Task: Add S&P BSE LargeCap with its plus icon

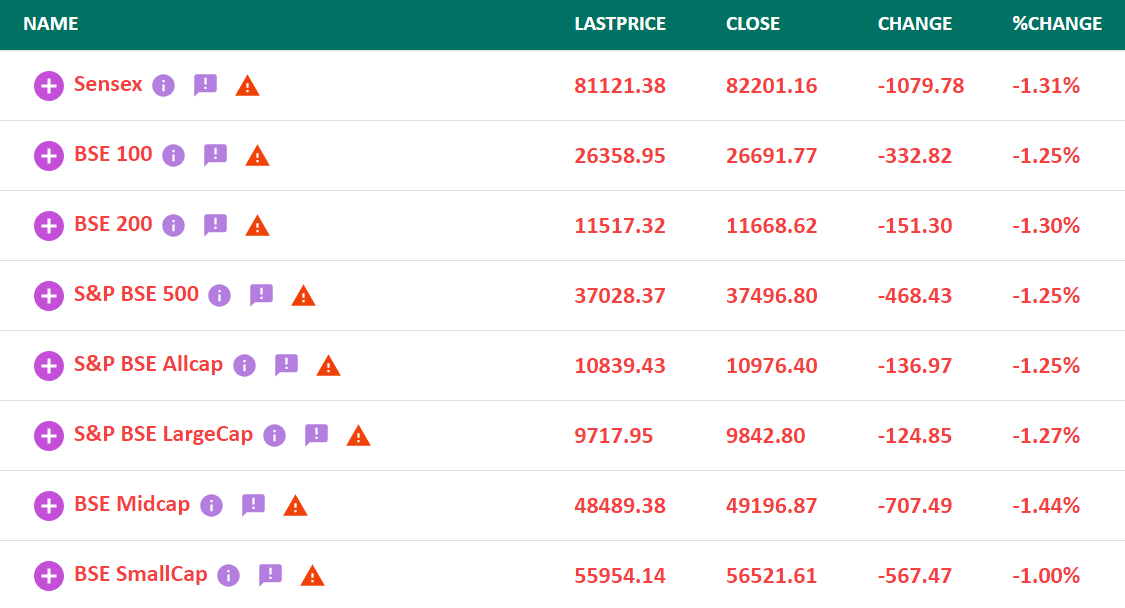Action: pyautogui.click(x=49, y=436)
